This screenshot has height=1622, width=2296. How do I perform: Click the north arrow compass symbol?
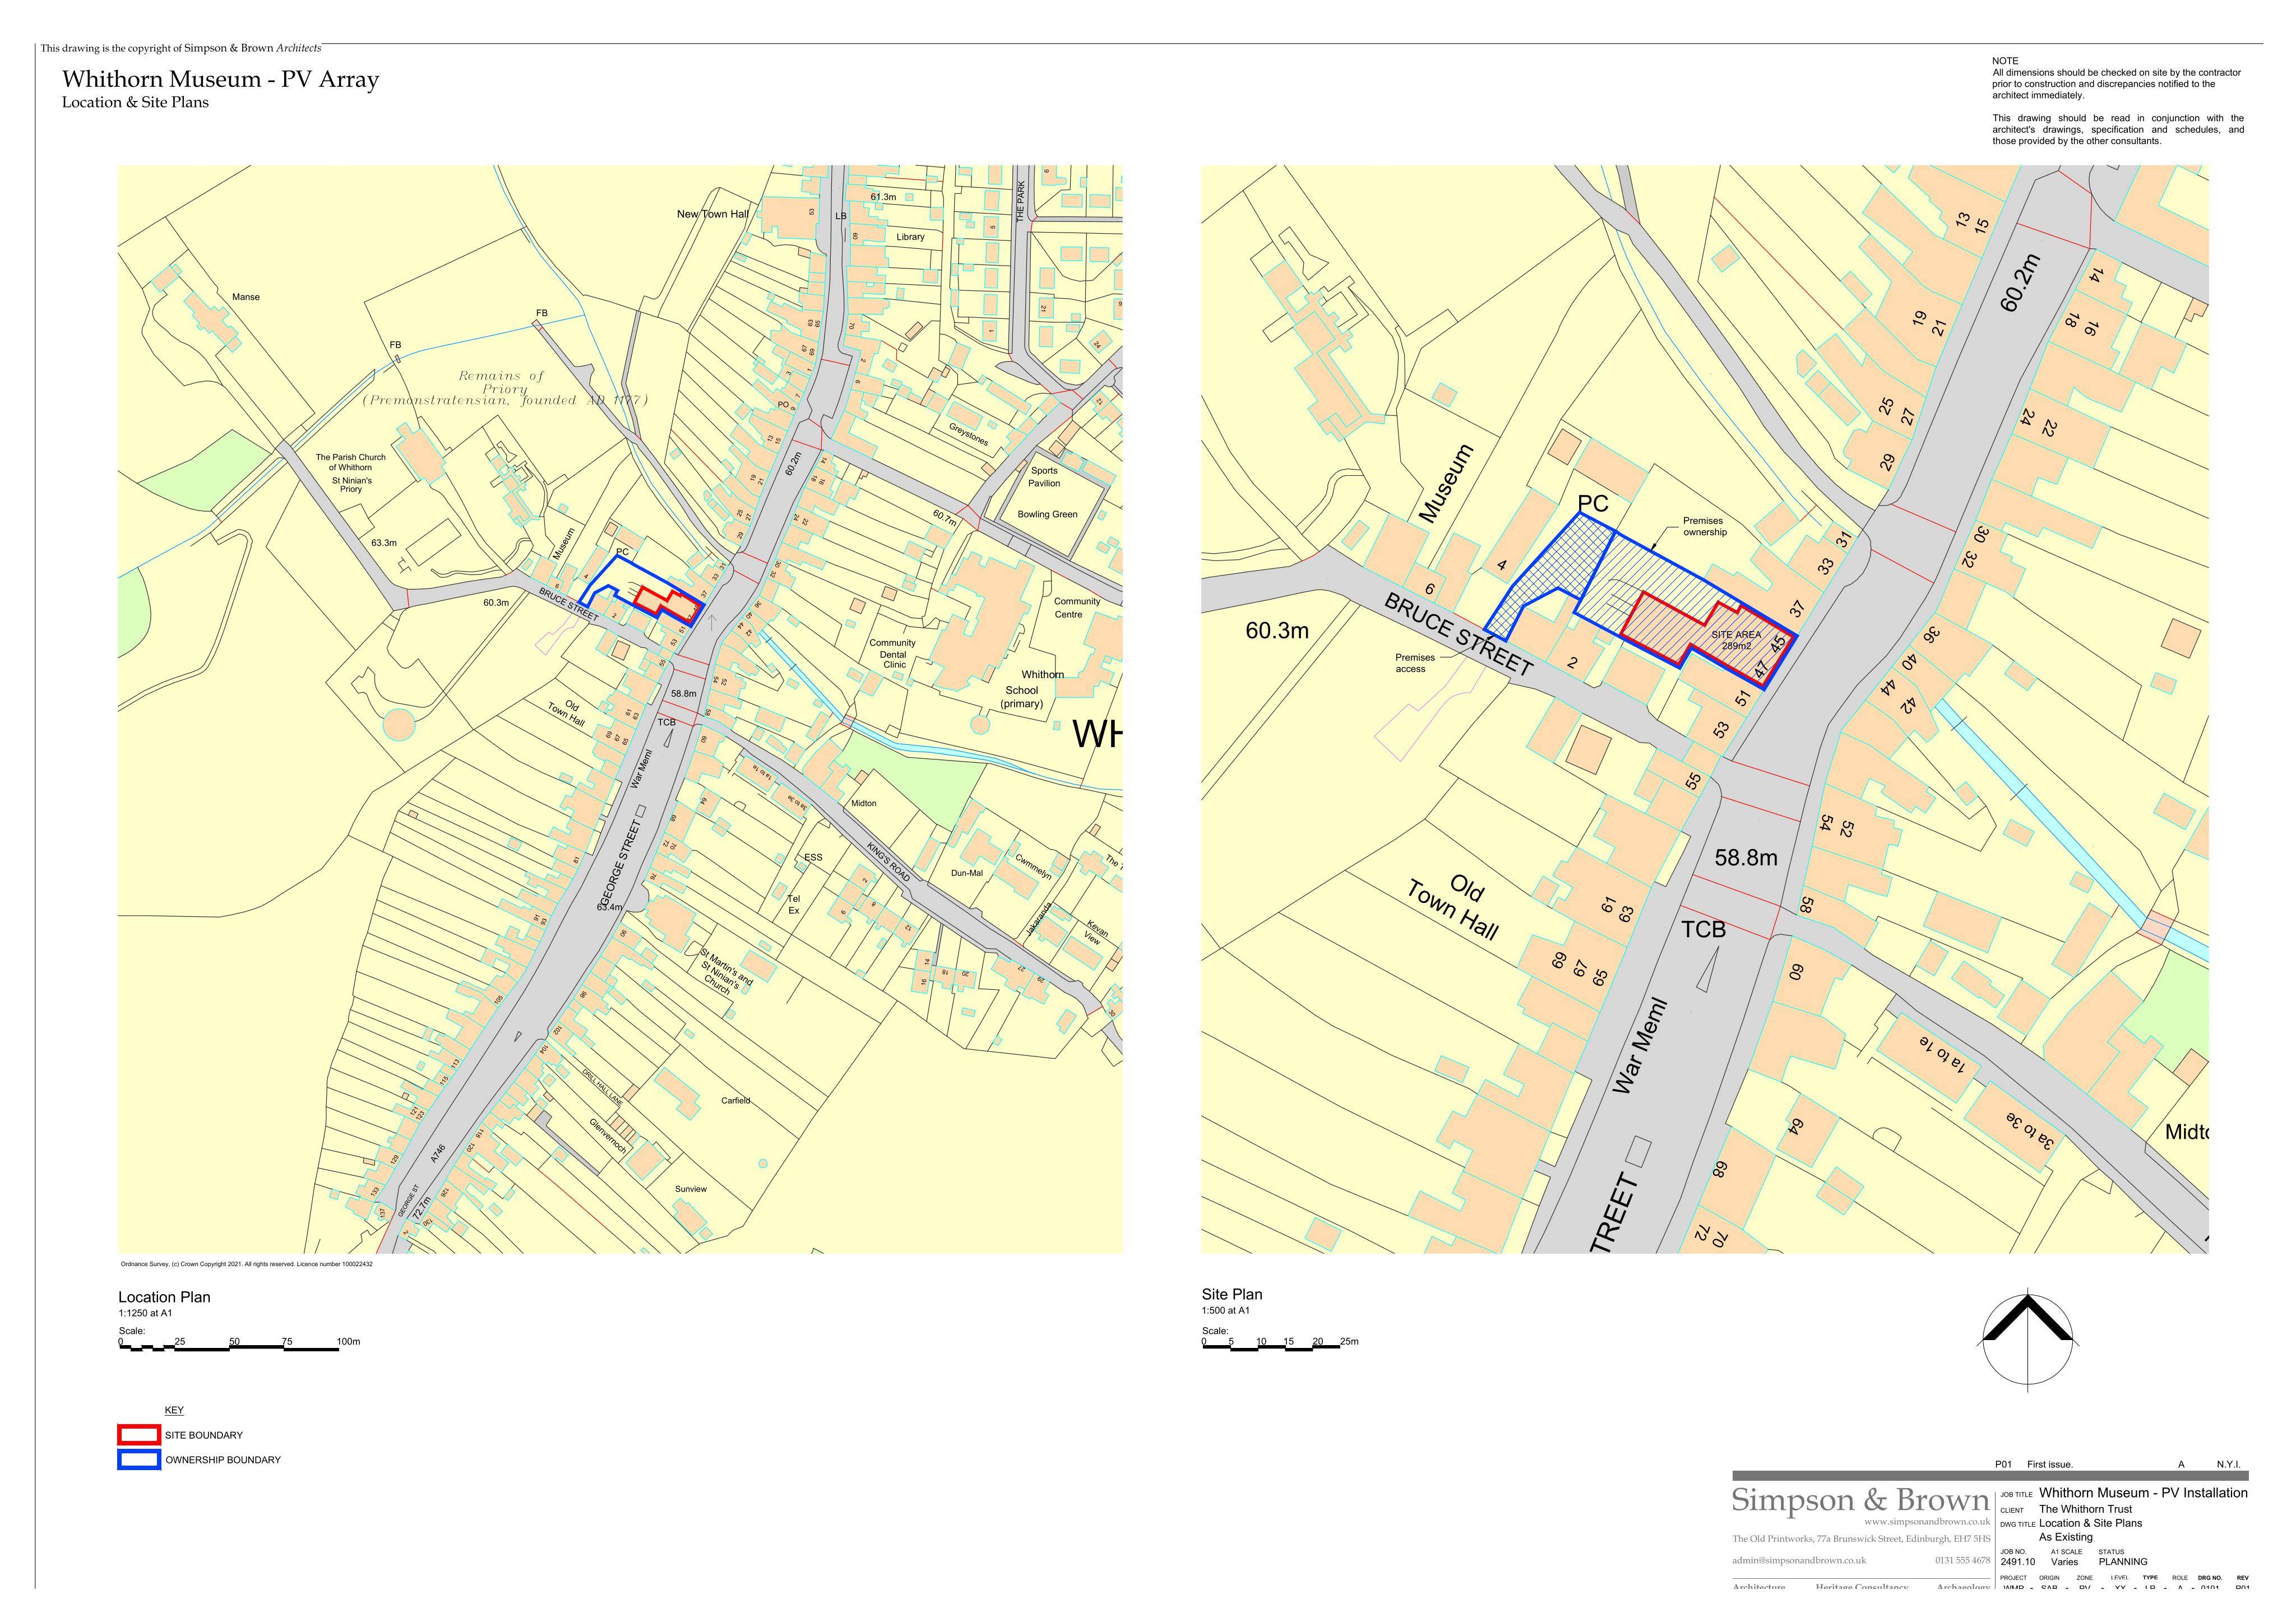(x=2027, y=1340)
